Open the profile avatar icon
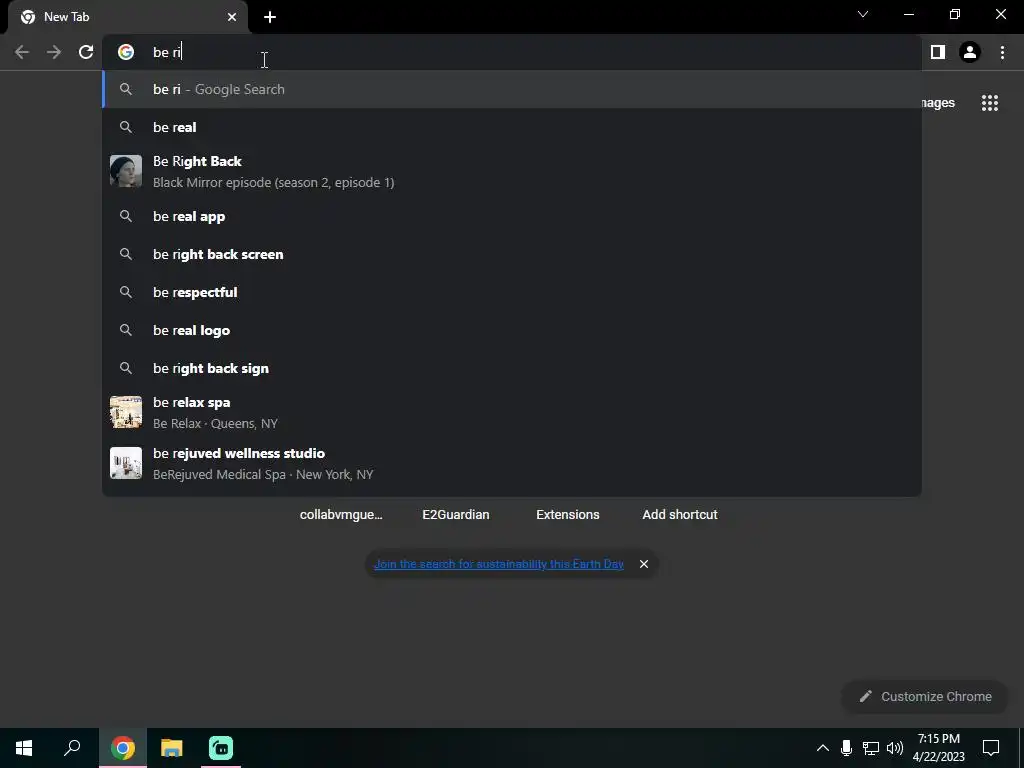 [x=970, y=52]
